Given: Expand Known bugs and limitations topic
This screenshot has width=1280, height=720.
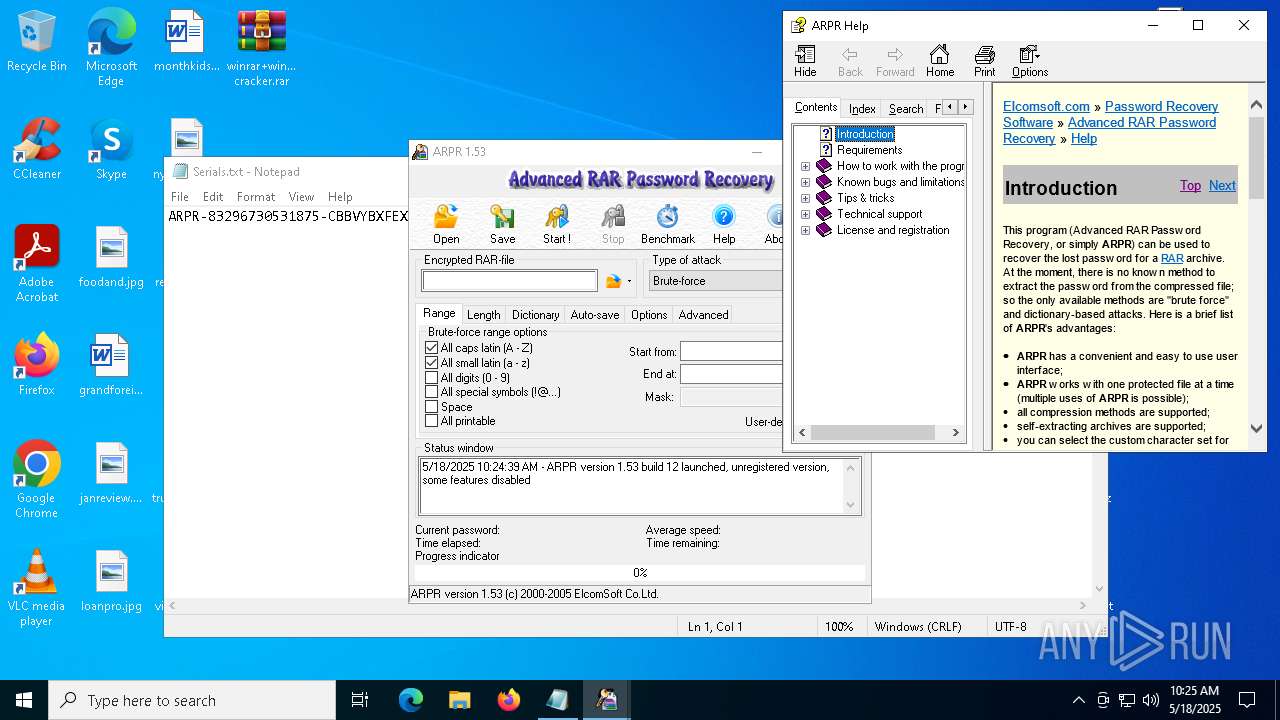Looking at the screenshot, I should coord(805,182).
